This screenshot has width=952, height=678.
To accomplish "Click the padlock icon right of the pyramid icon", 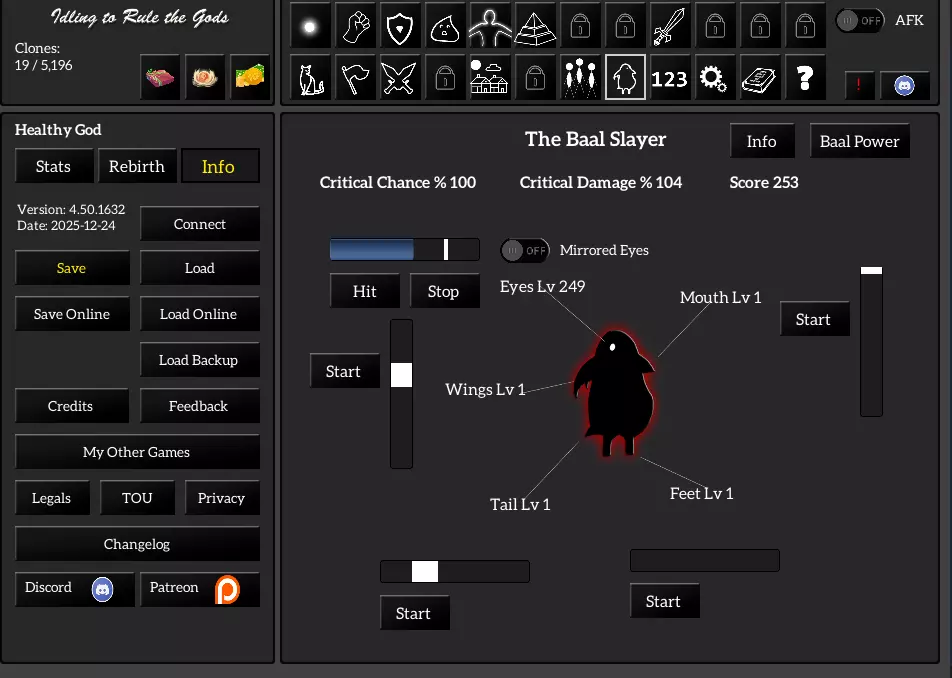I will 580,26.
